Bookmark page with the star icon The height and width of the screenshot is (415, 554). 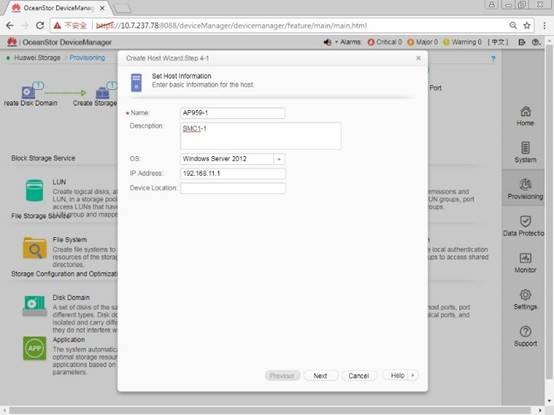pos(527,25)
